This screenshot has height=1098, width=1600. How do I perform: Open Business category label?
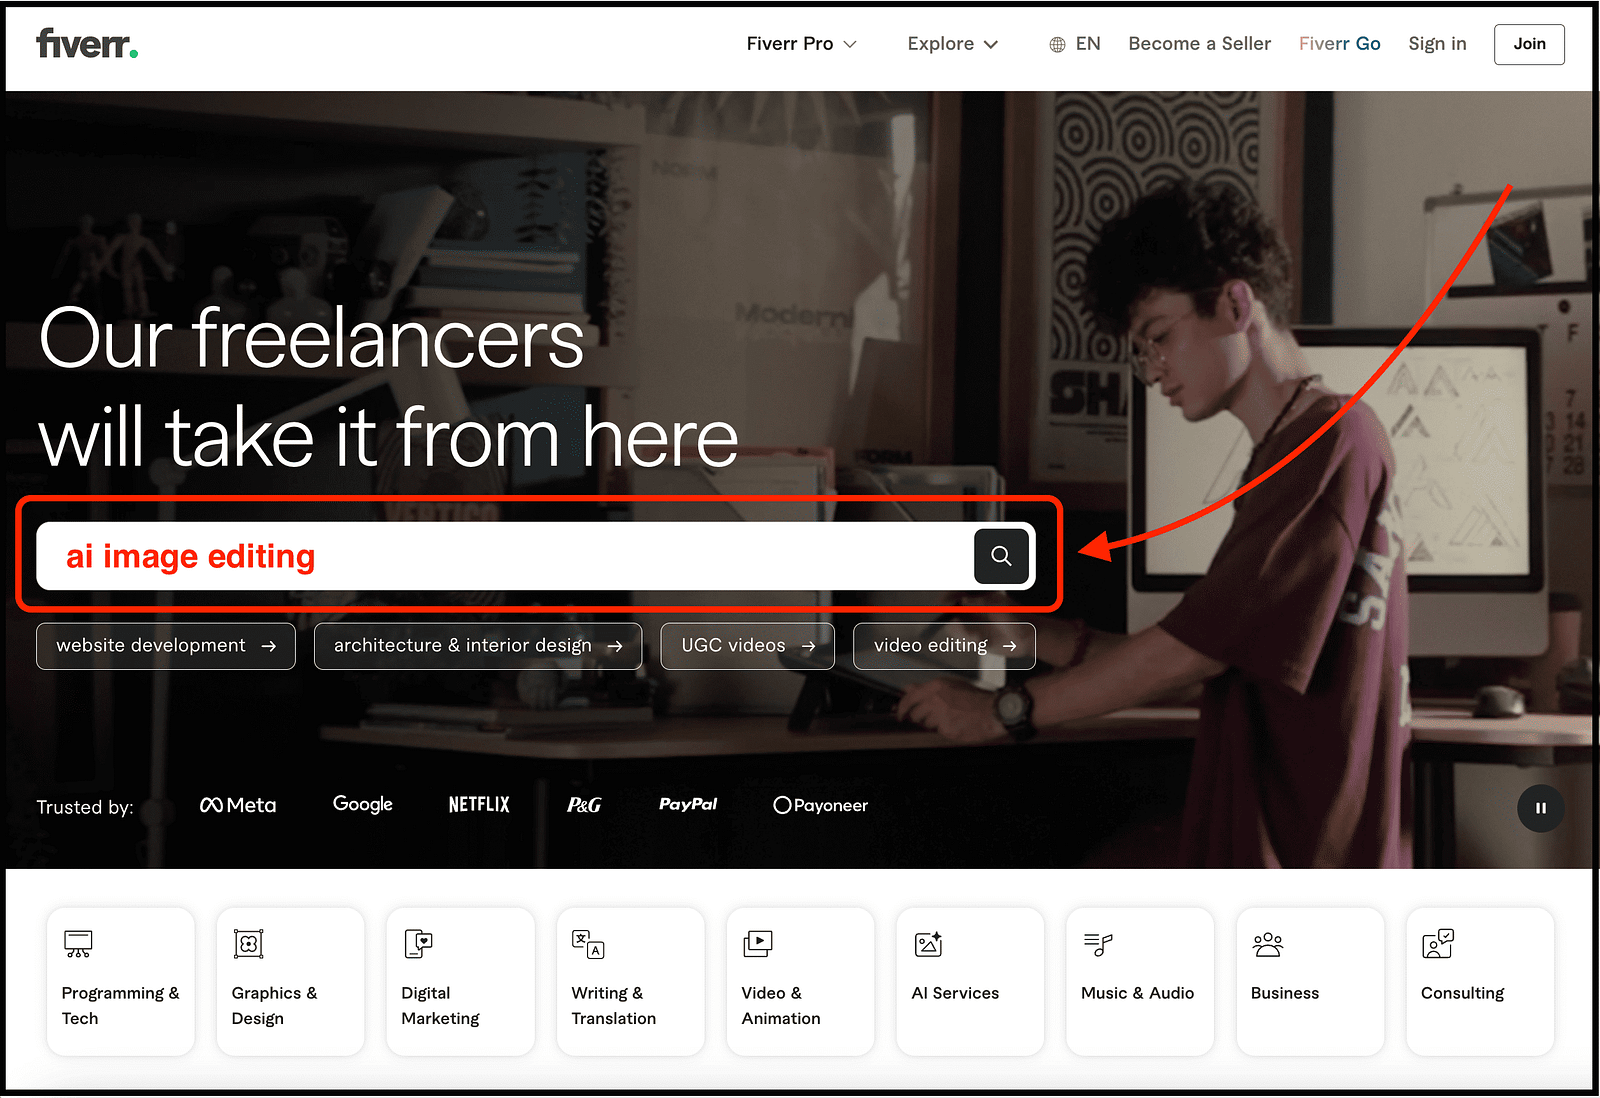click(1284, 993)
